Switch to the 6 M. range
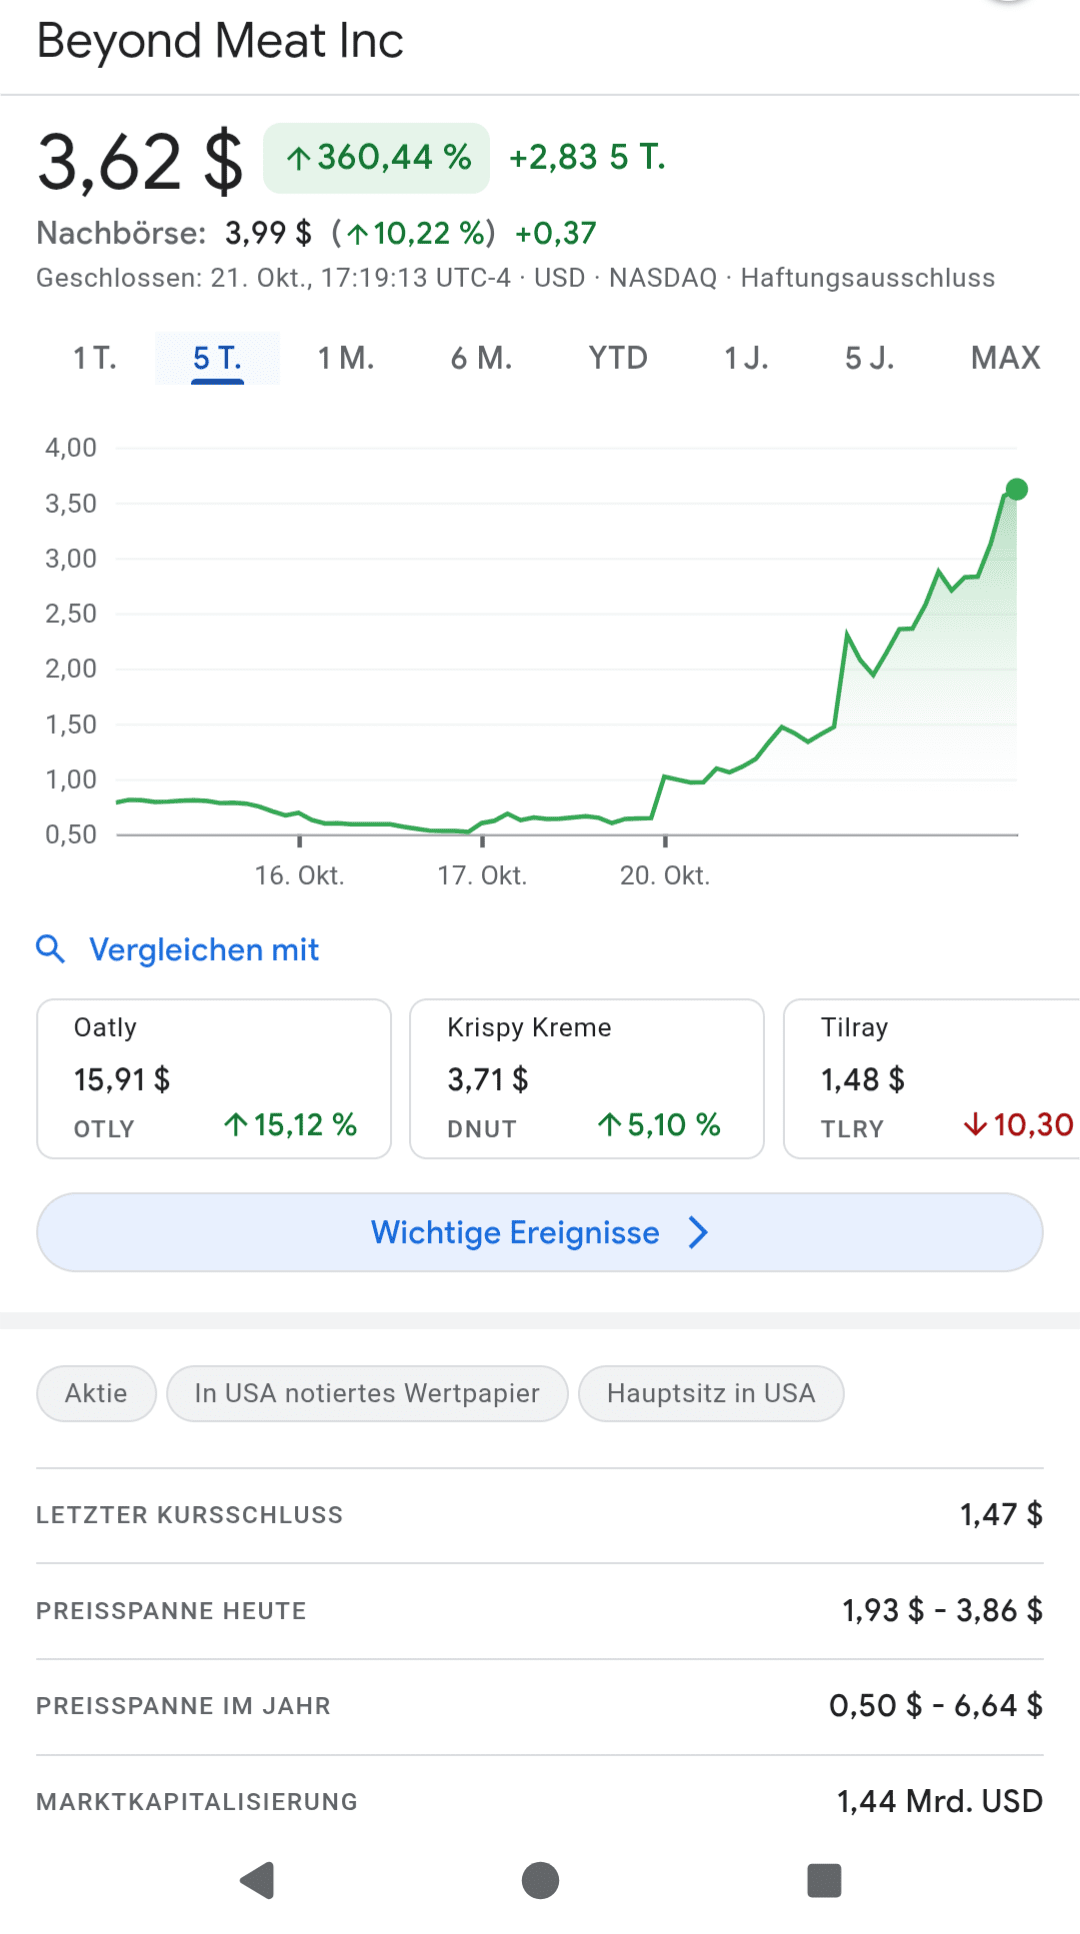The width and height of the screenshot is (1080, 1934). (x=481, y=358)
